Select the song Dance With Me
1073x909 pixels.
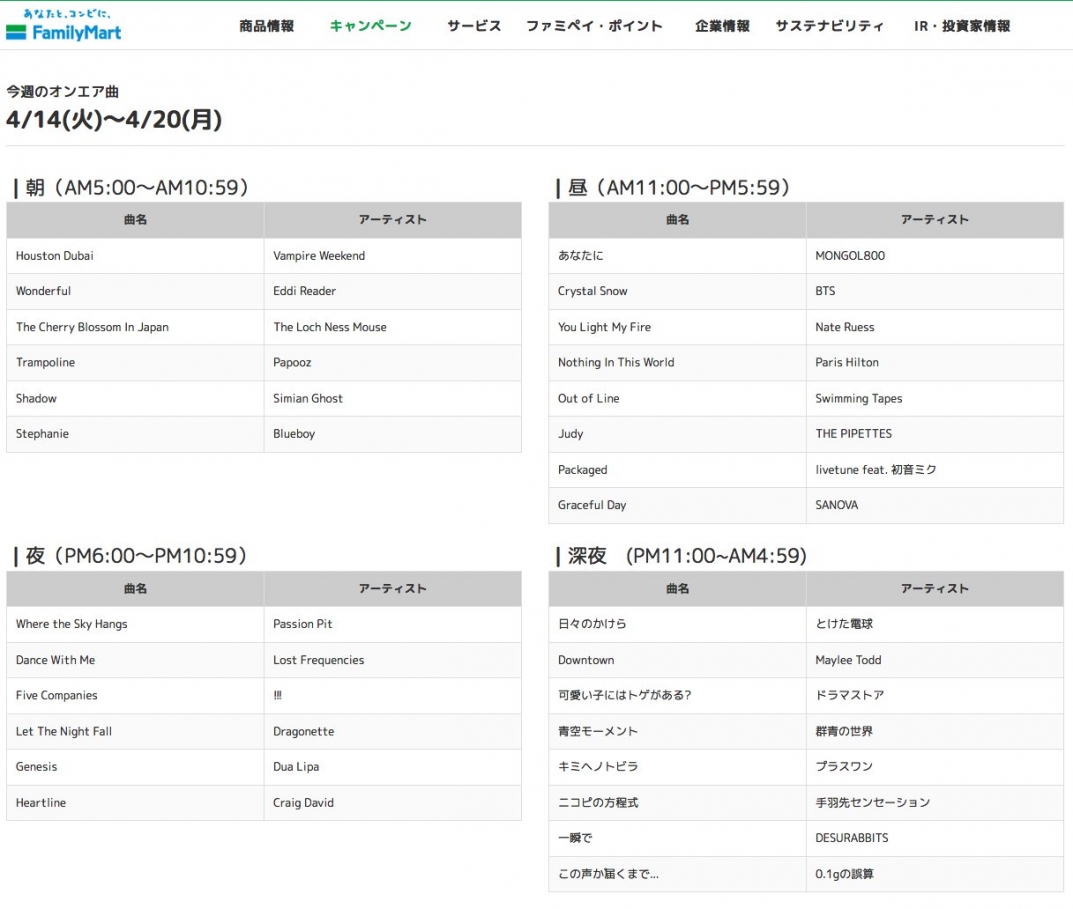55,661
